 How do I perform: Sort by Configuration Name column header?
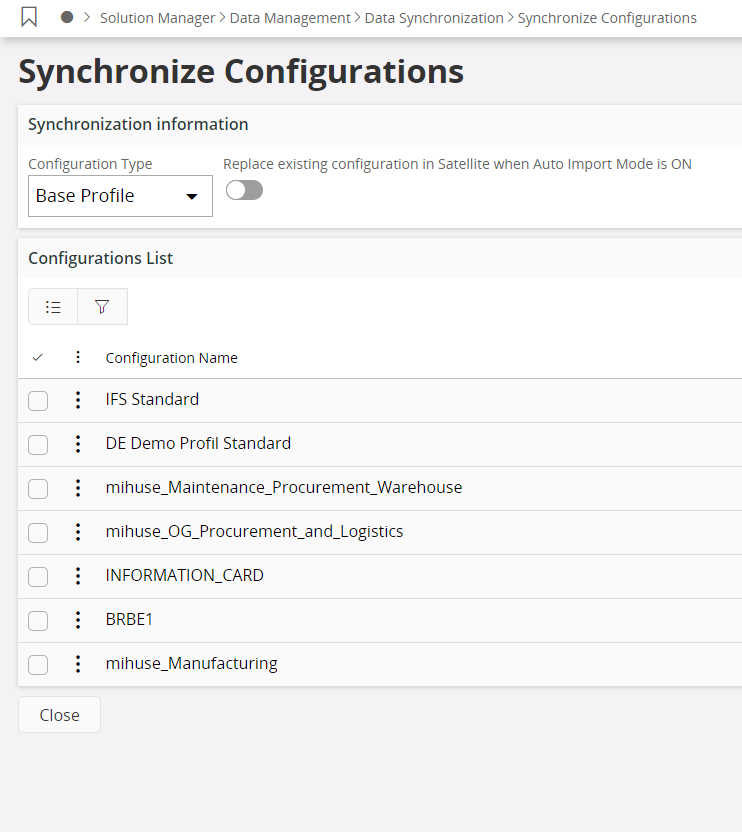click(171, 358)
